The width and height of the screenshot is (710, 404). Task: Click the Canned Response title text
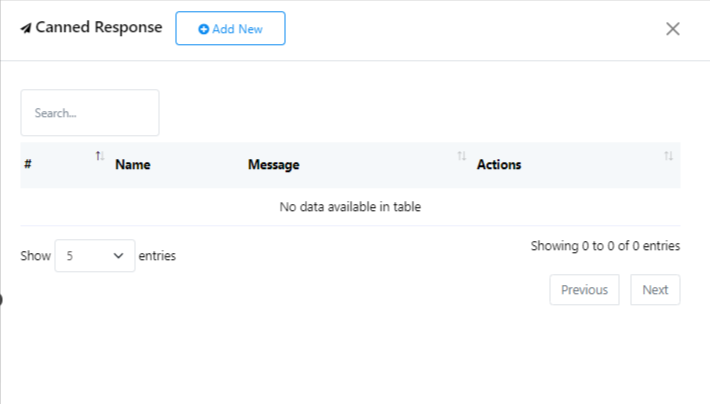[98, 28]
